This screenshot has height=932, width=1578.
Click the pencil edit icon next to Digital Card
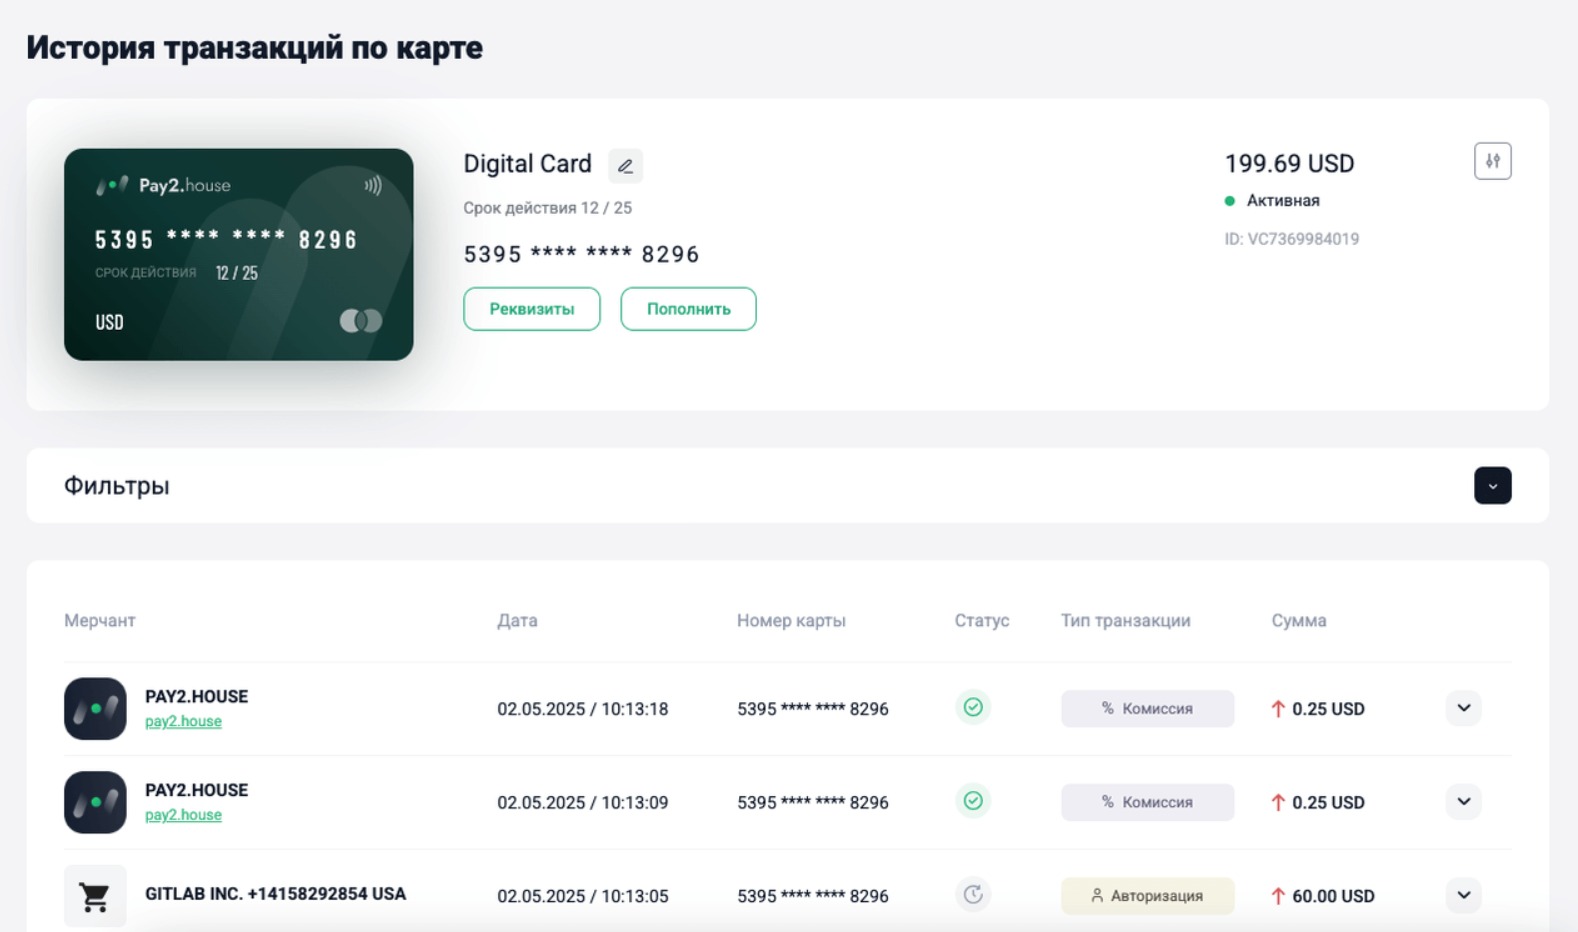[625, 166]
